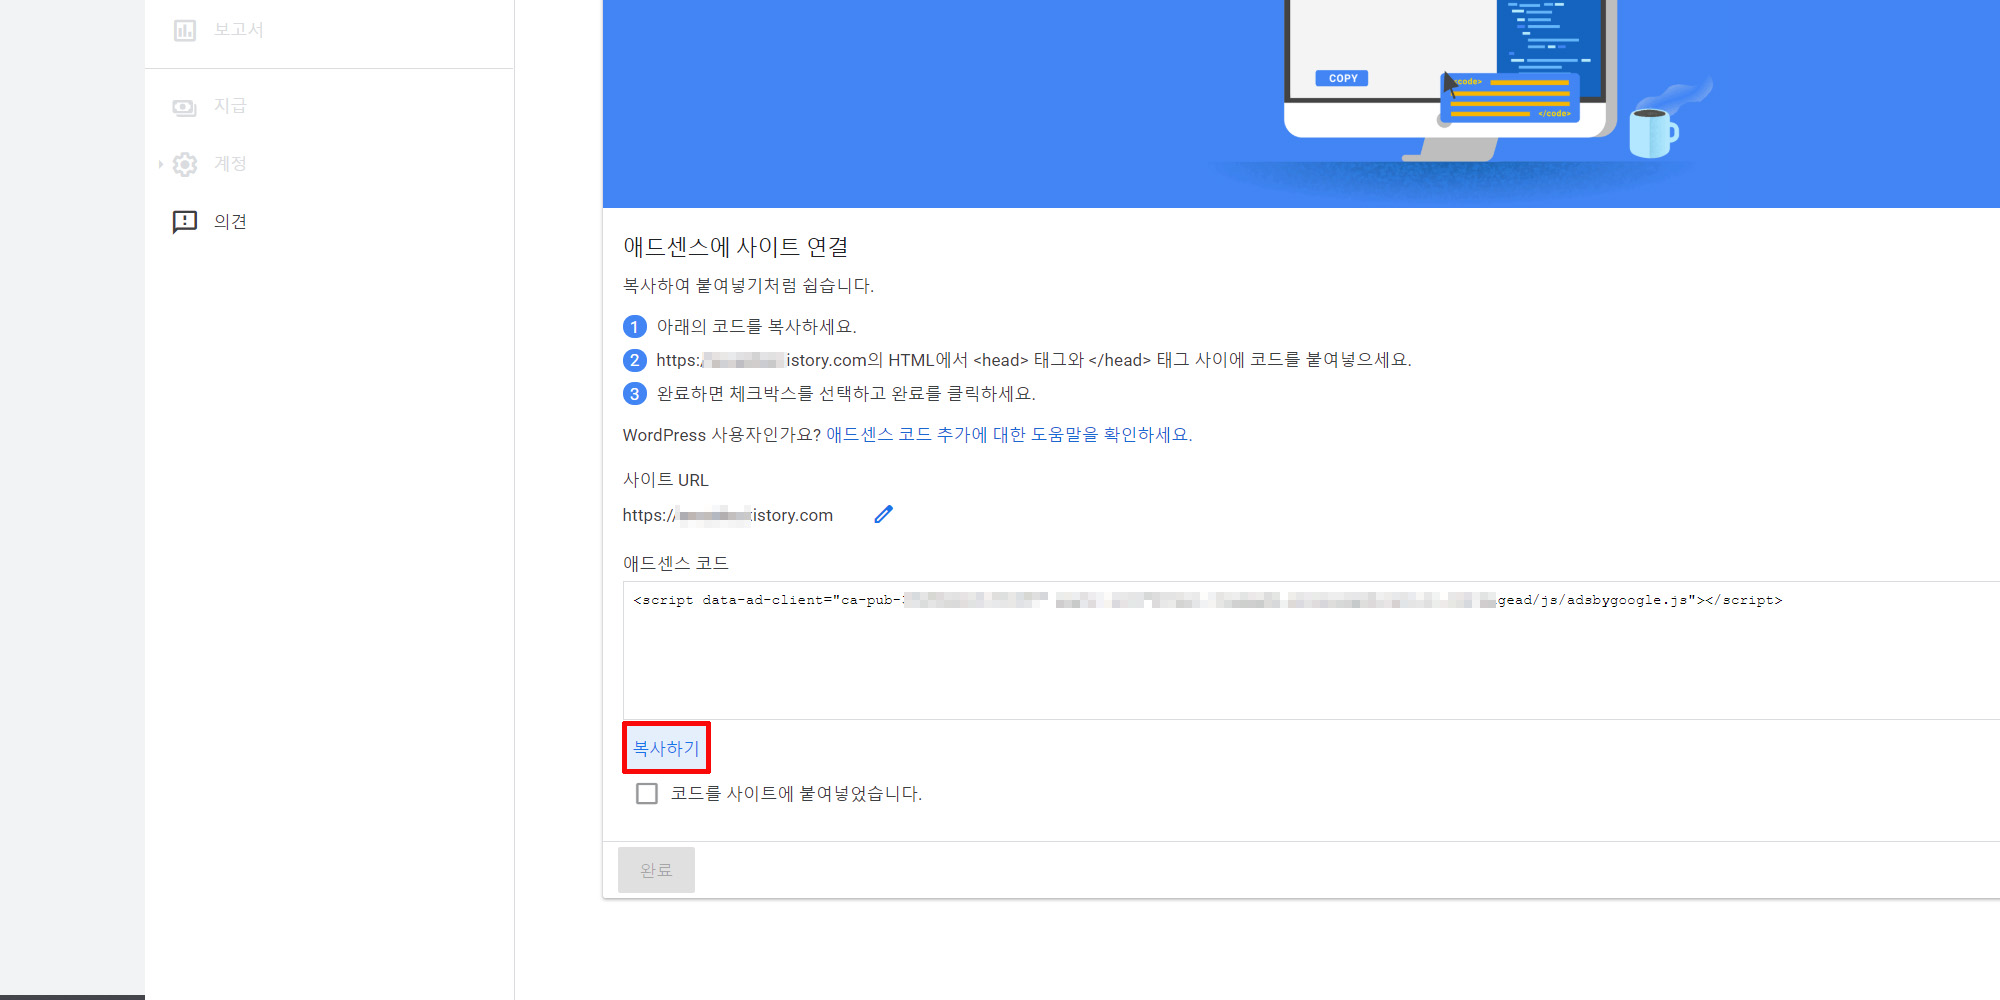Click the 계정 gear settings icon
This screenshot has width=2000, height=1000.
click(x=185, y=164)
